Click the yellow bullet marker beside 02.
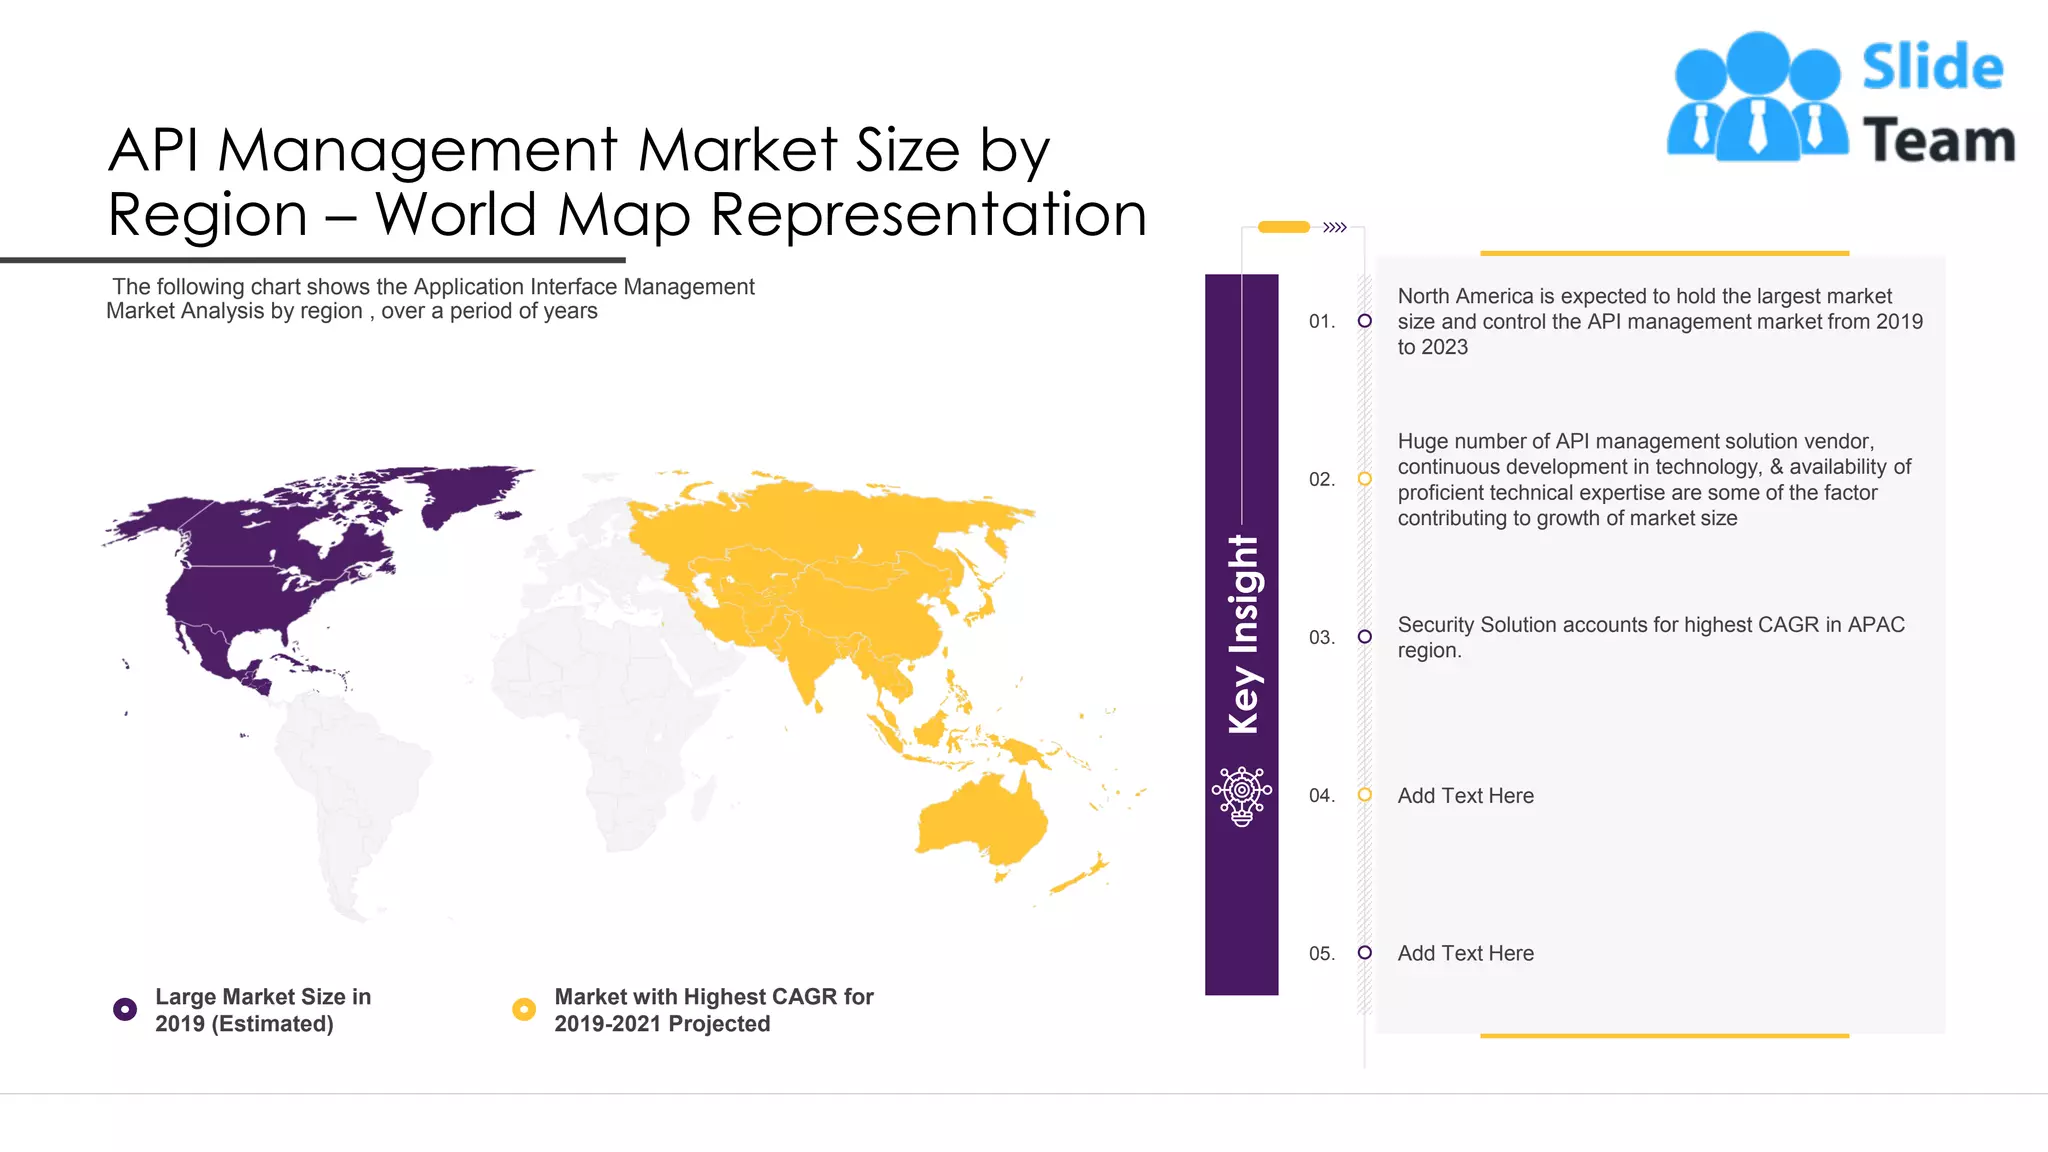Image resolution: width=2048 pixels, height=1152 pixels. 1364,479
